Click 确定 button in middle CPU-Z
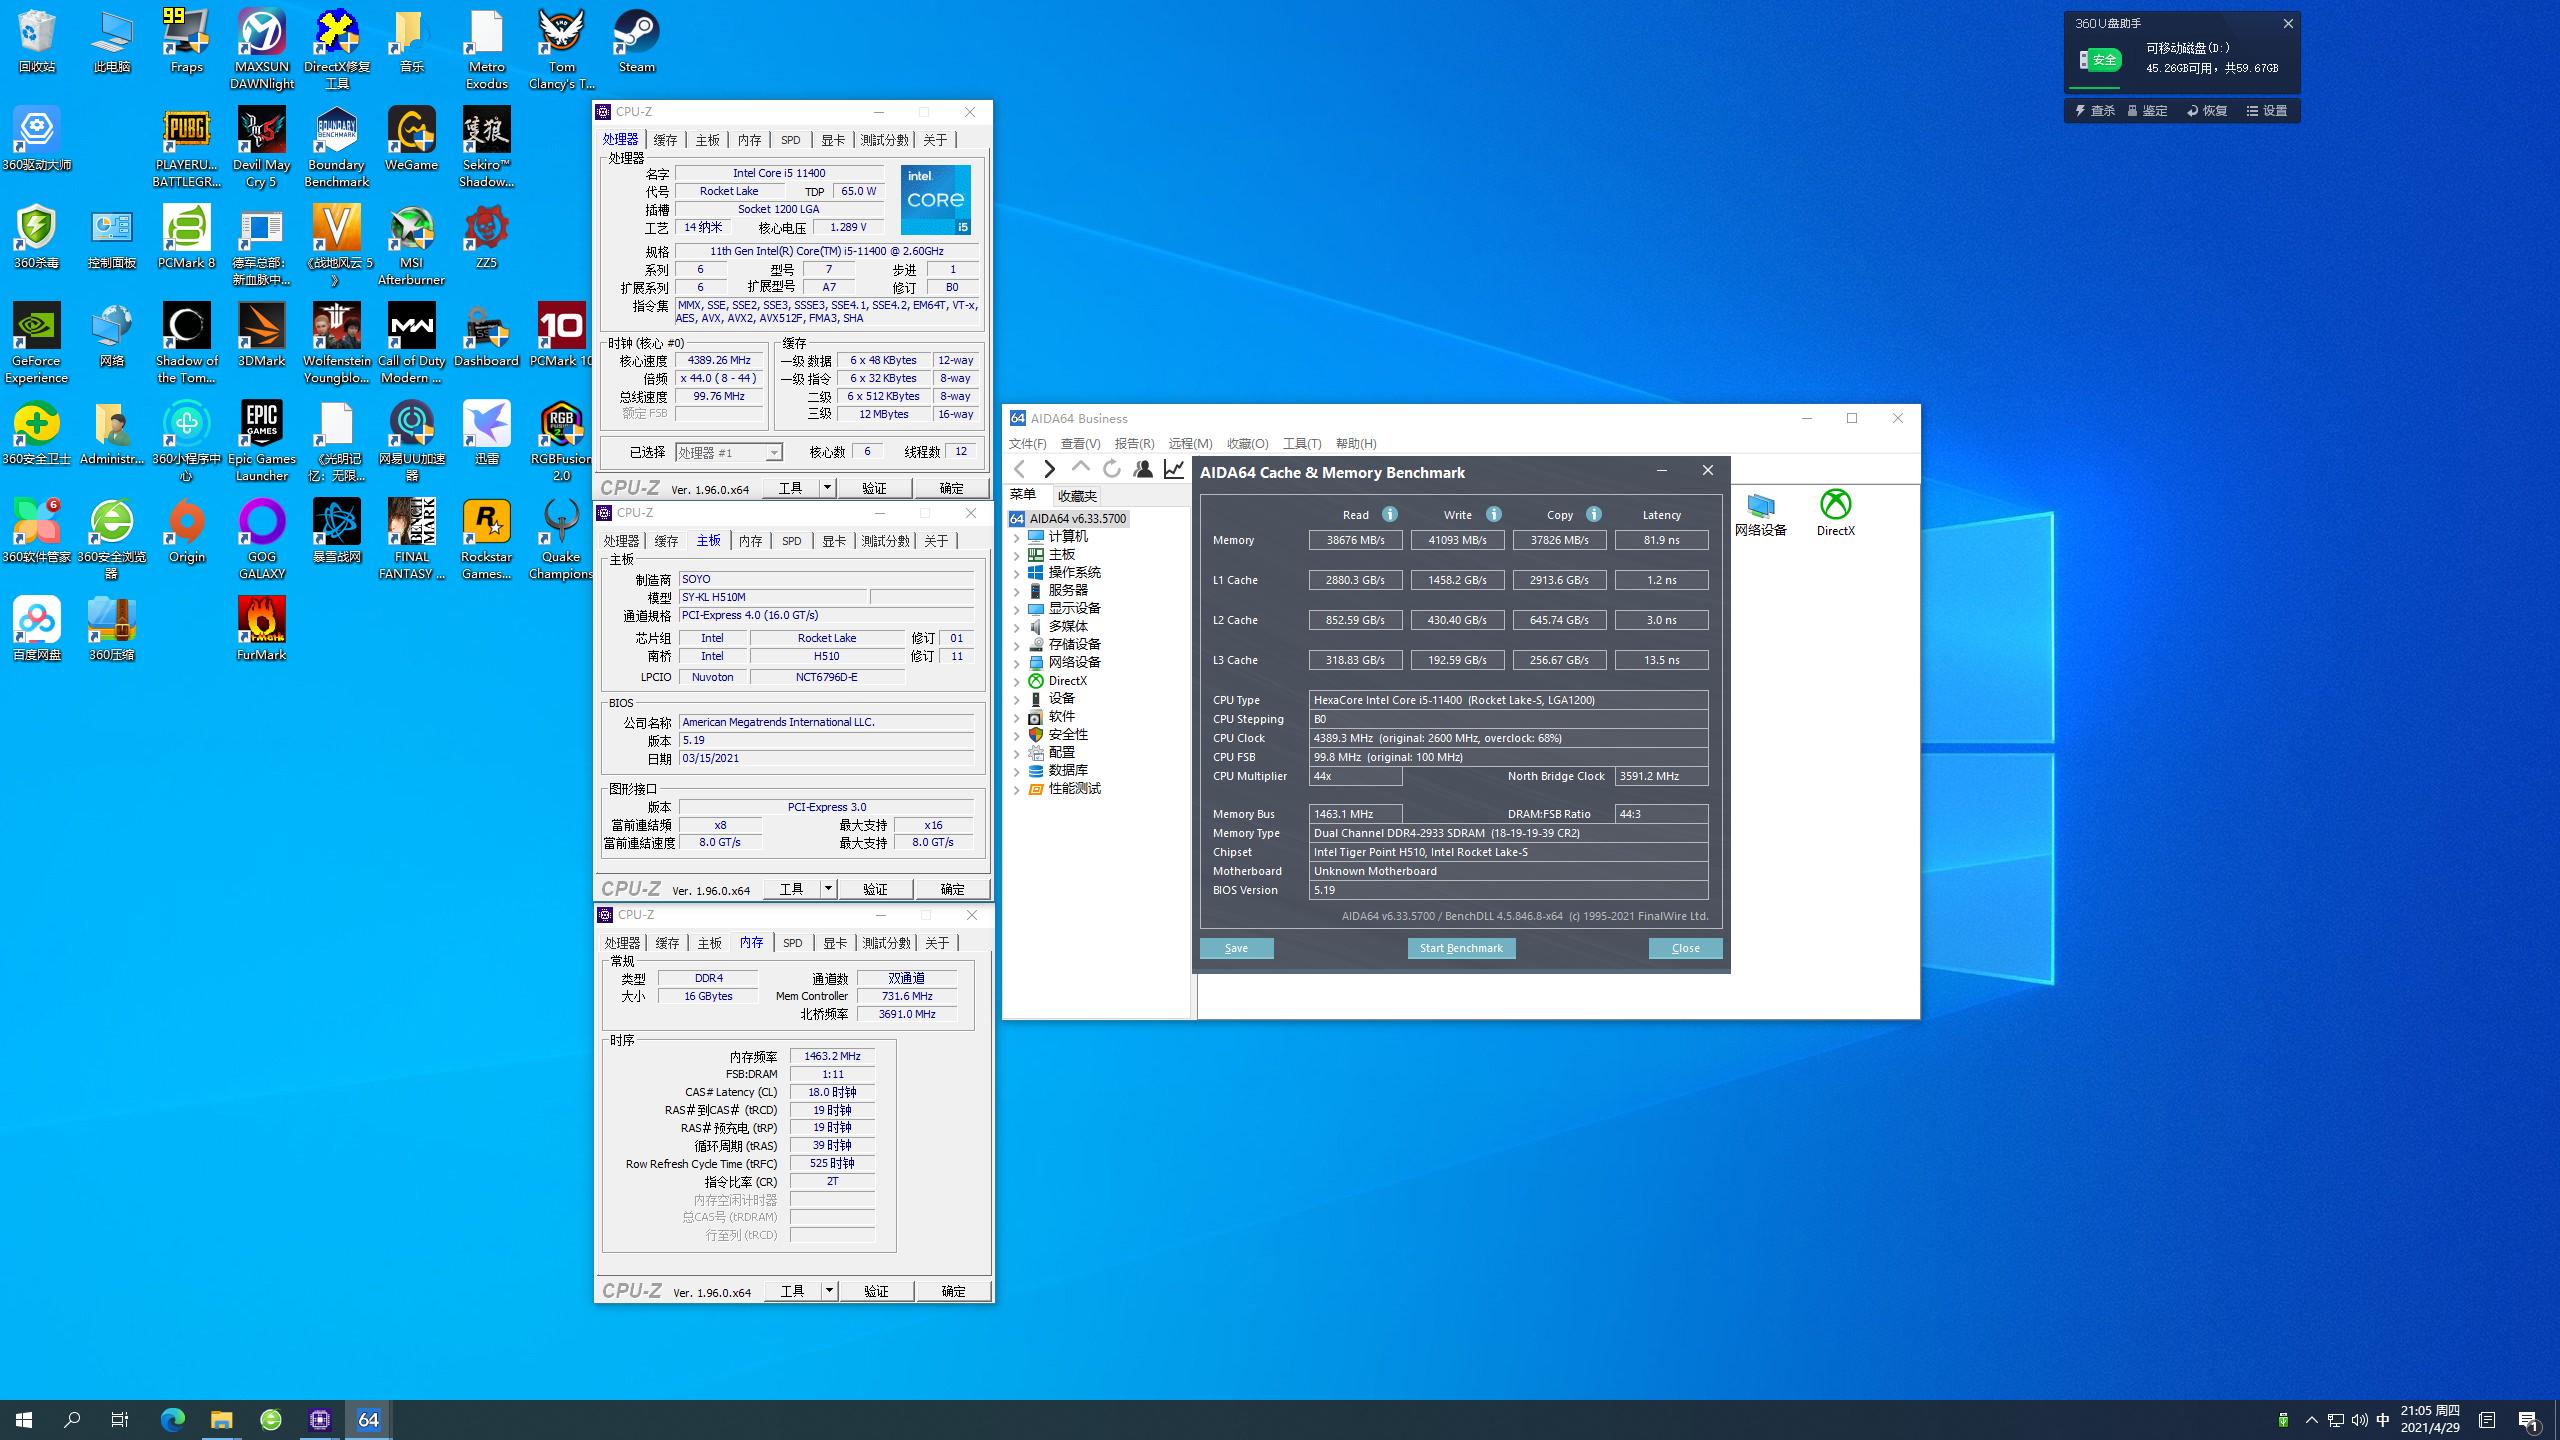 pos(952,889)
